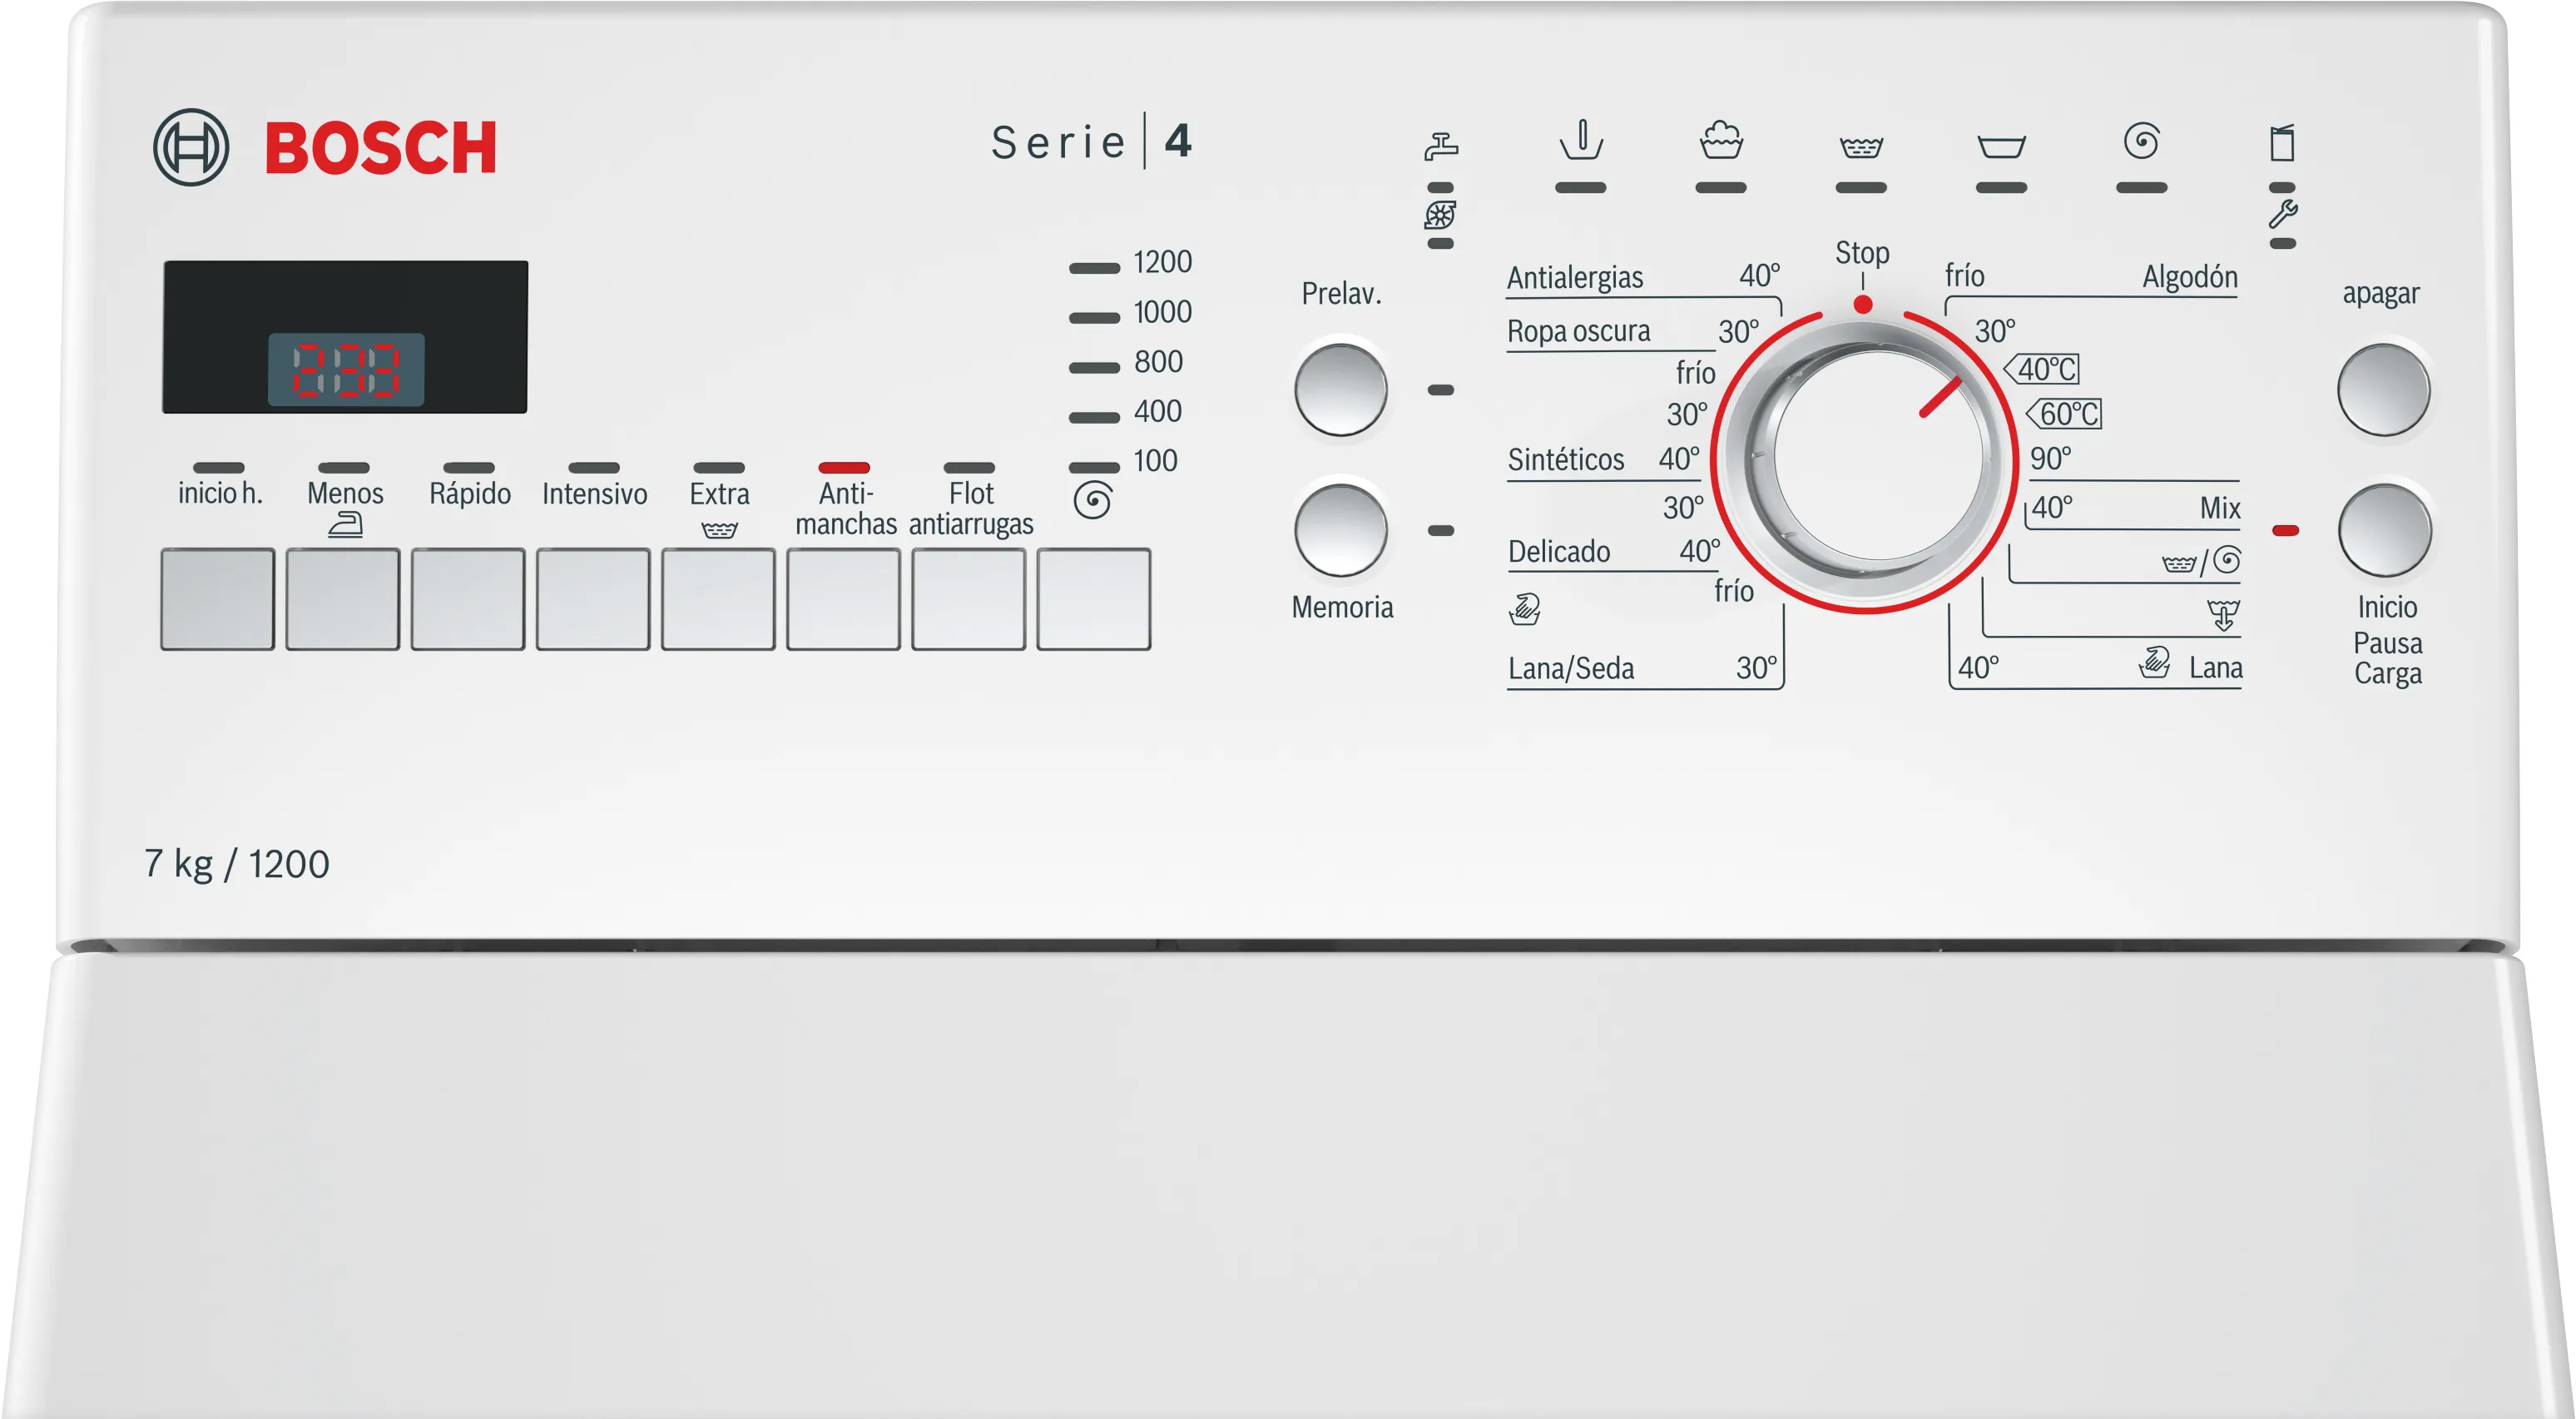Screen dimensions: 2576x1419
Task: Click the water tap indicator icon
Action: [1440, 146]
